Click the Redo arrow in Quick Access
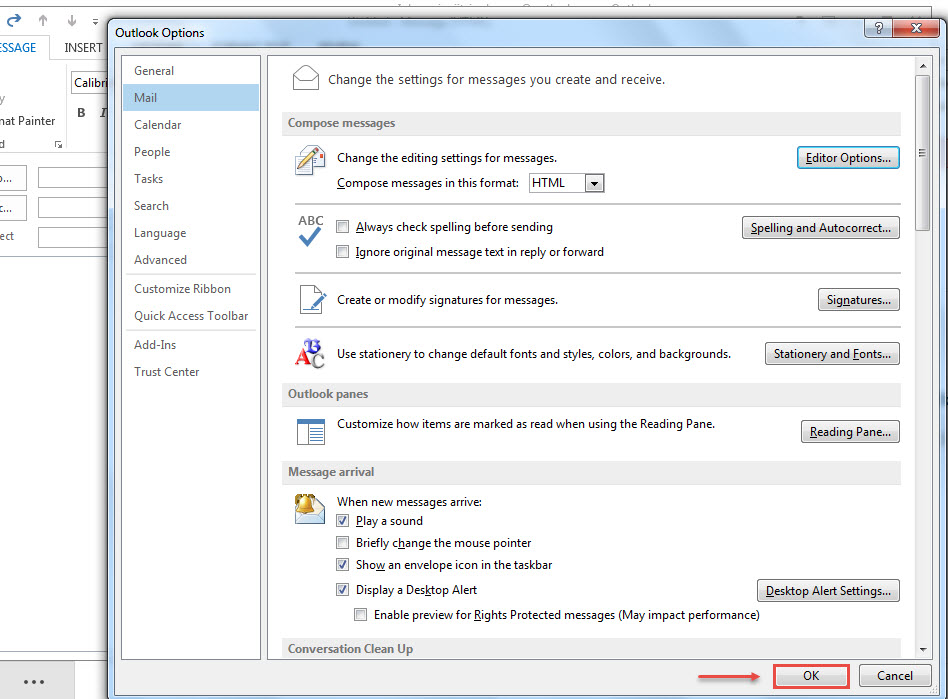The width and height of the screenshot is (948, 699). [x=13, y=20]
